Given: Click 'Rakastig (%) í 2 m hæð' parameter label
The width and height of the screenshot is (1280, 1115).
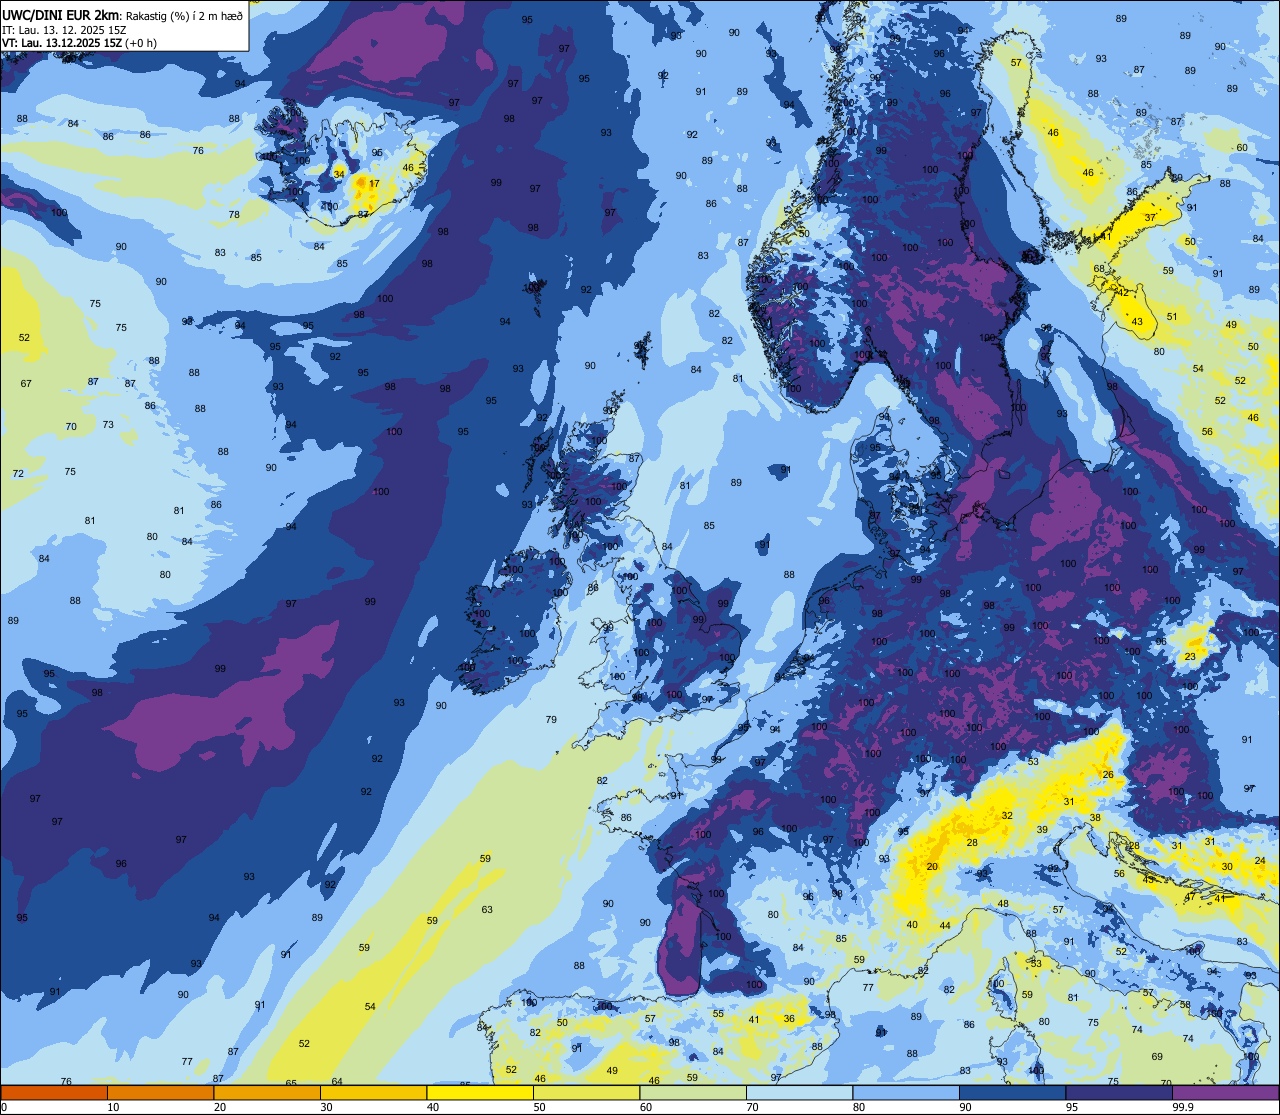Looking at the screenshot, I should click(183, 15).
